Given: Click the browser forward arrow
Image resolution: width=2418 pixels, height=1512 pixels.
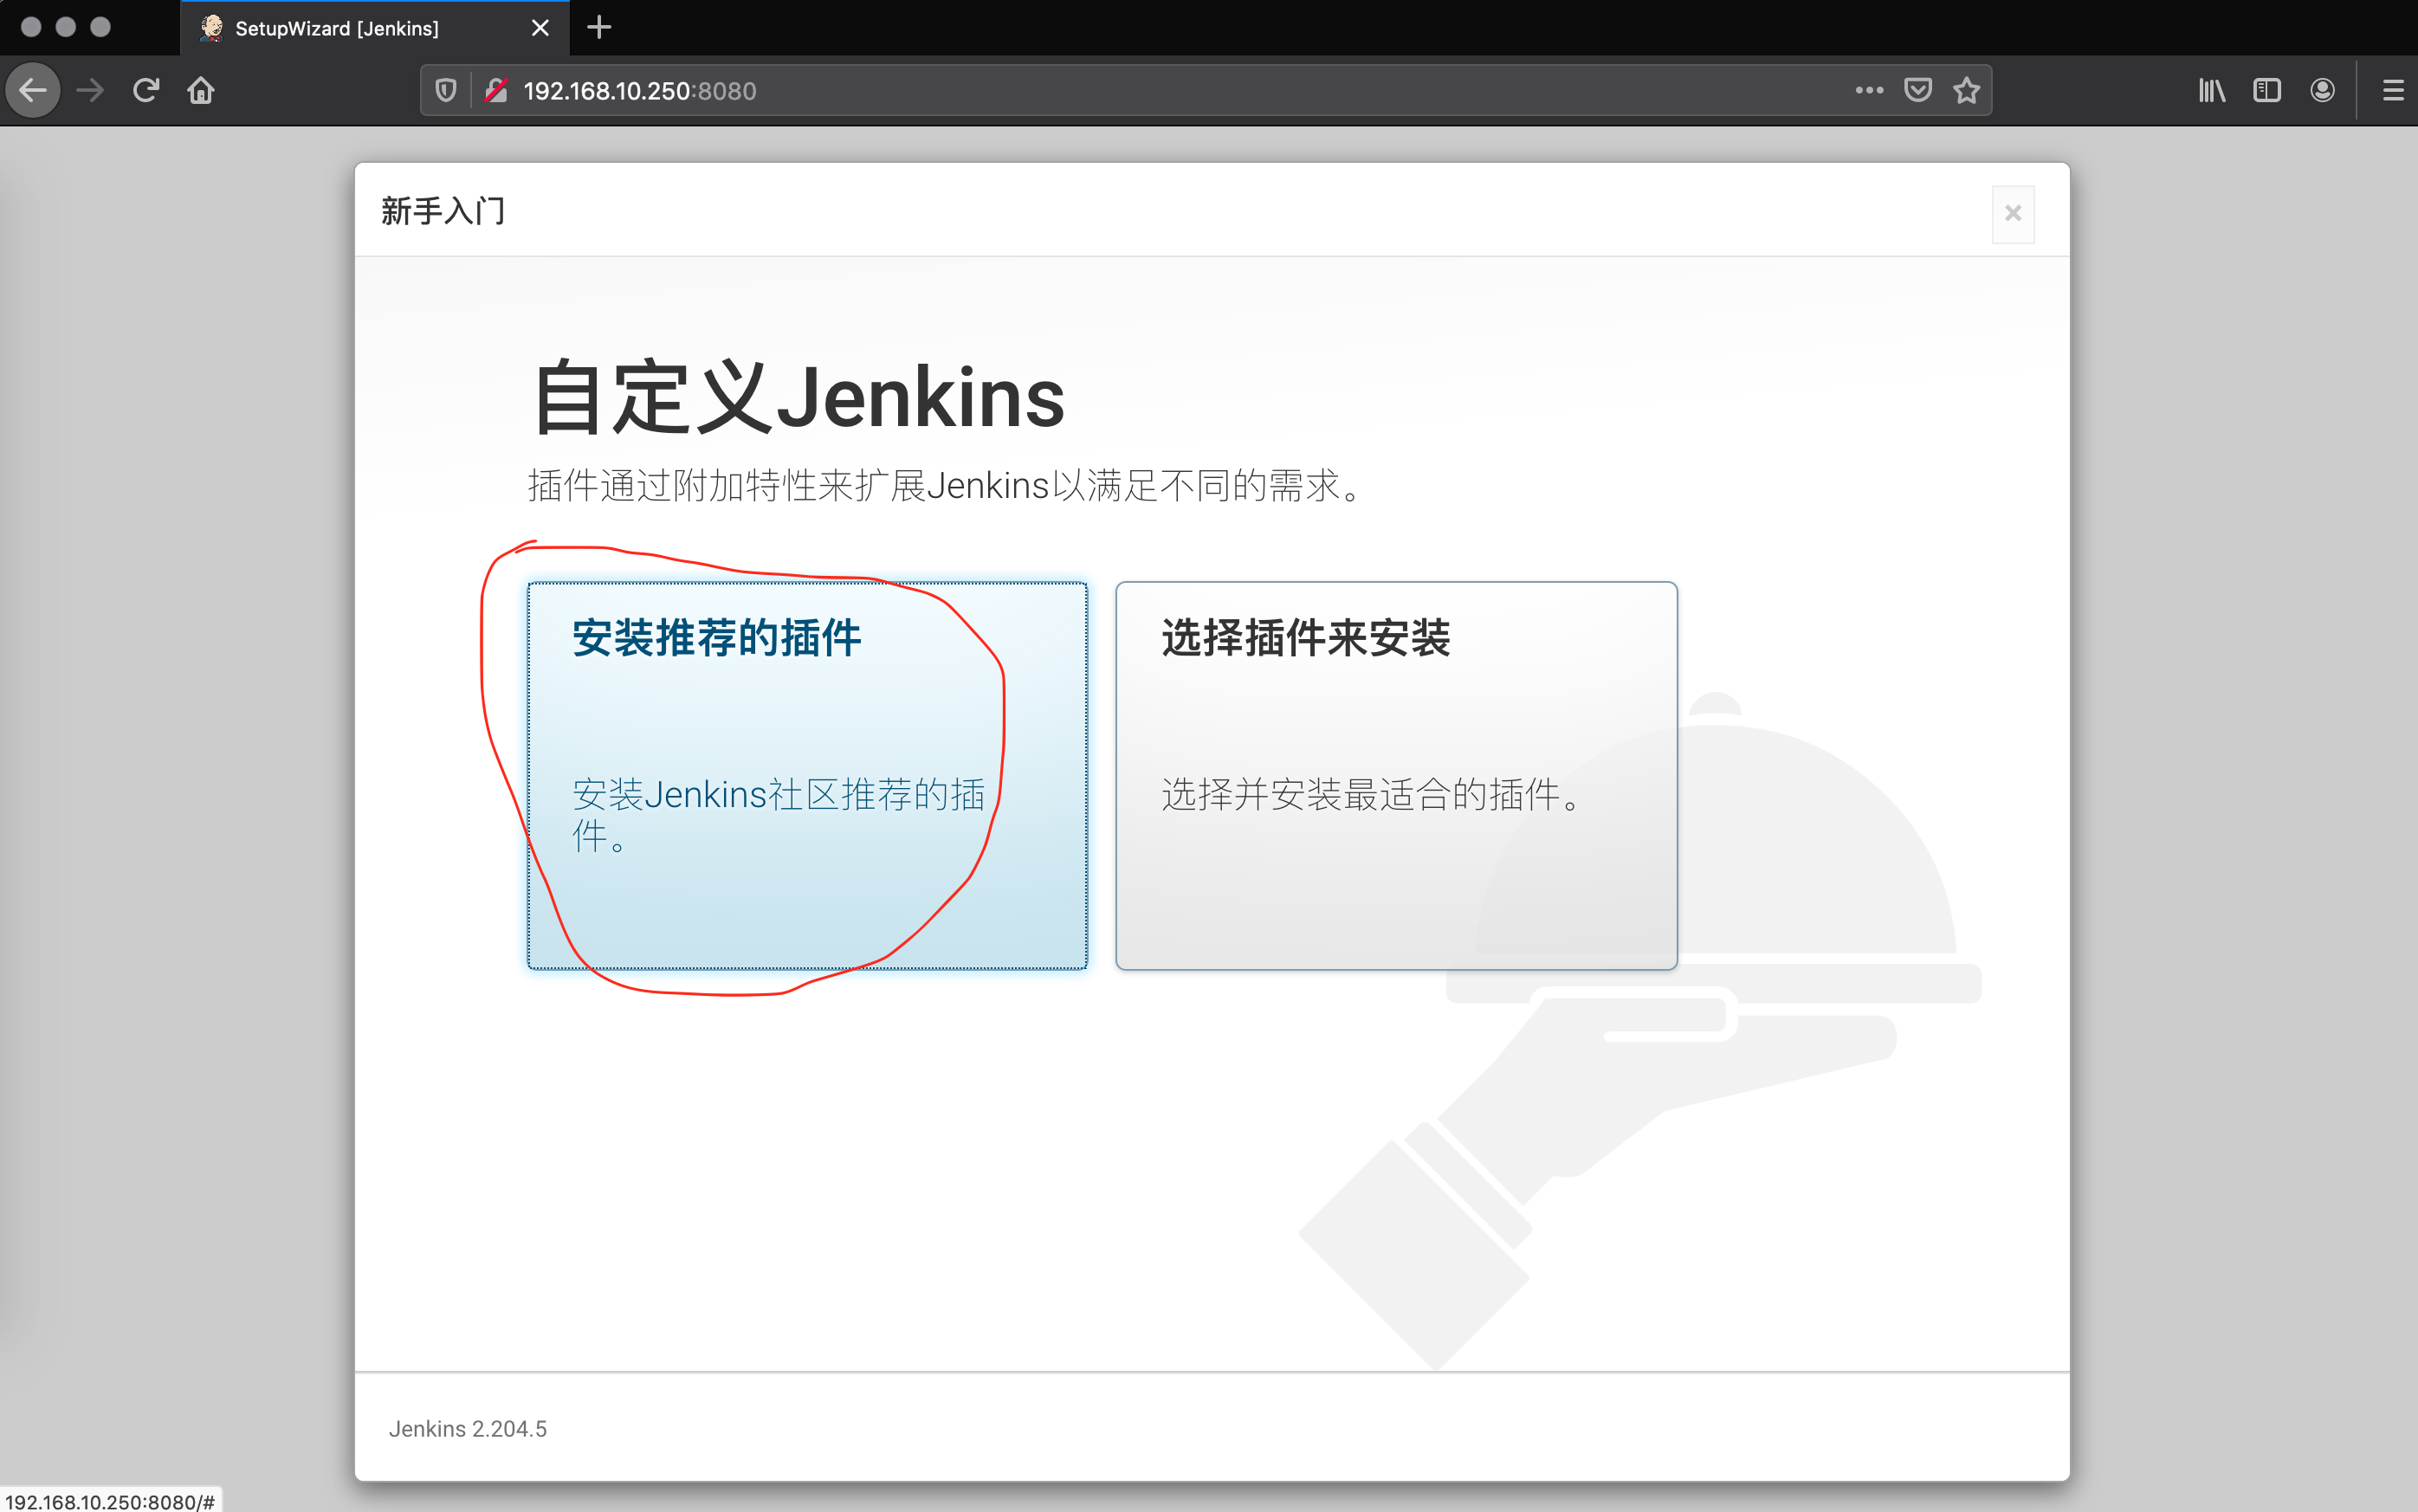Looking at the screenshot, I should click(90, 91).
